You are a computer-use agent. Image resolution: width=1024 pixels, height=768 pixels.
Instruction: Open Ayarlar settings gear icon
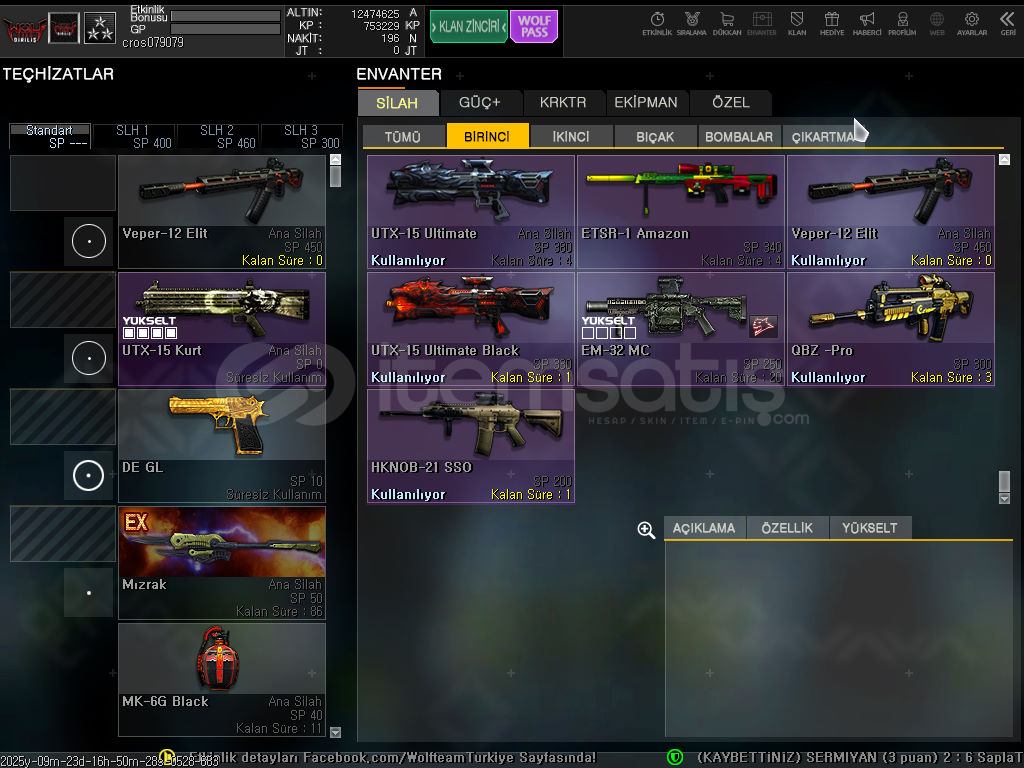tap(972, 24)
